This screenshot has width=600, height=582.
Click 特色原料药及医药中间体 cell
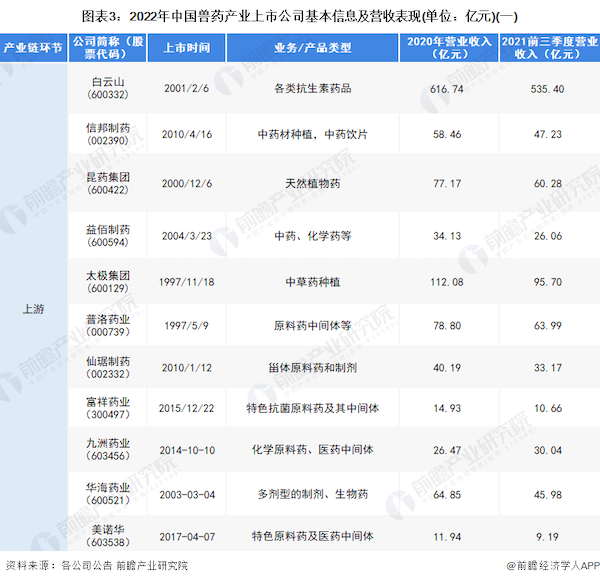click(x=313, y=536)
